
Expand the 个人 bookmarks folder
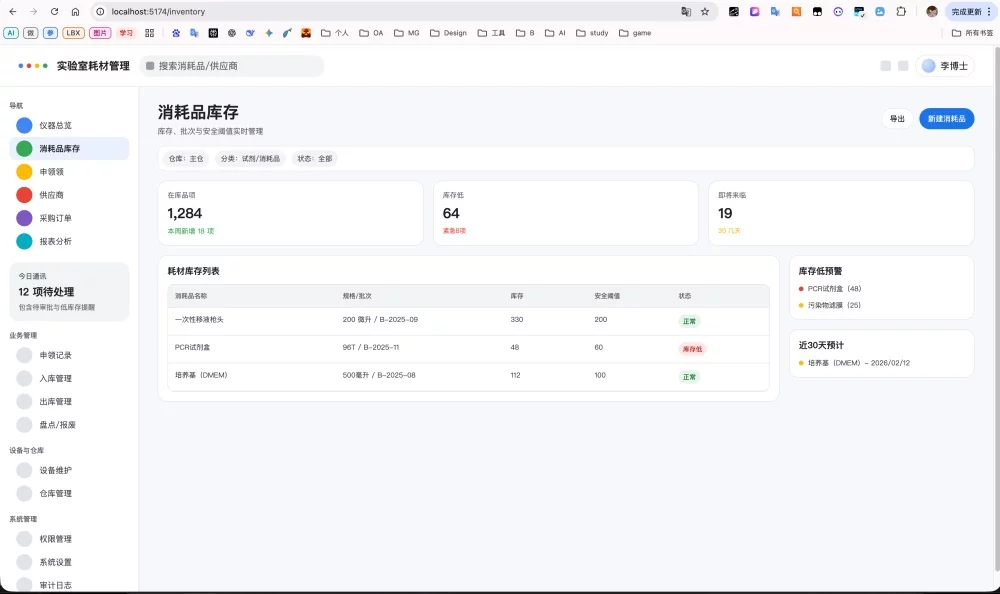point(335,33)
